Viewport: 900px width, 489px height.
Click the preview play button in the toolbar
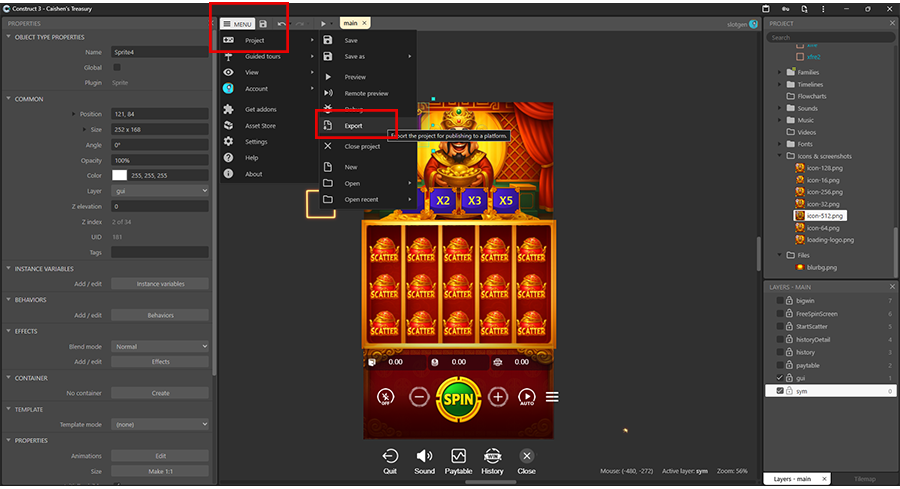pyautogui.click(x=324, y=23)
